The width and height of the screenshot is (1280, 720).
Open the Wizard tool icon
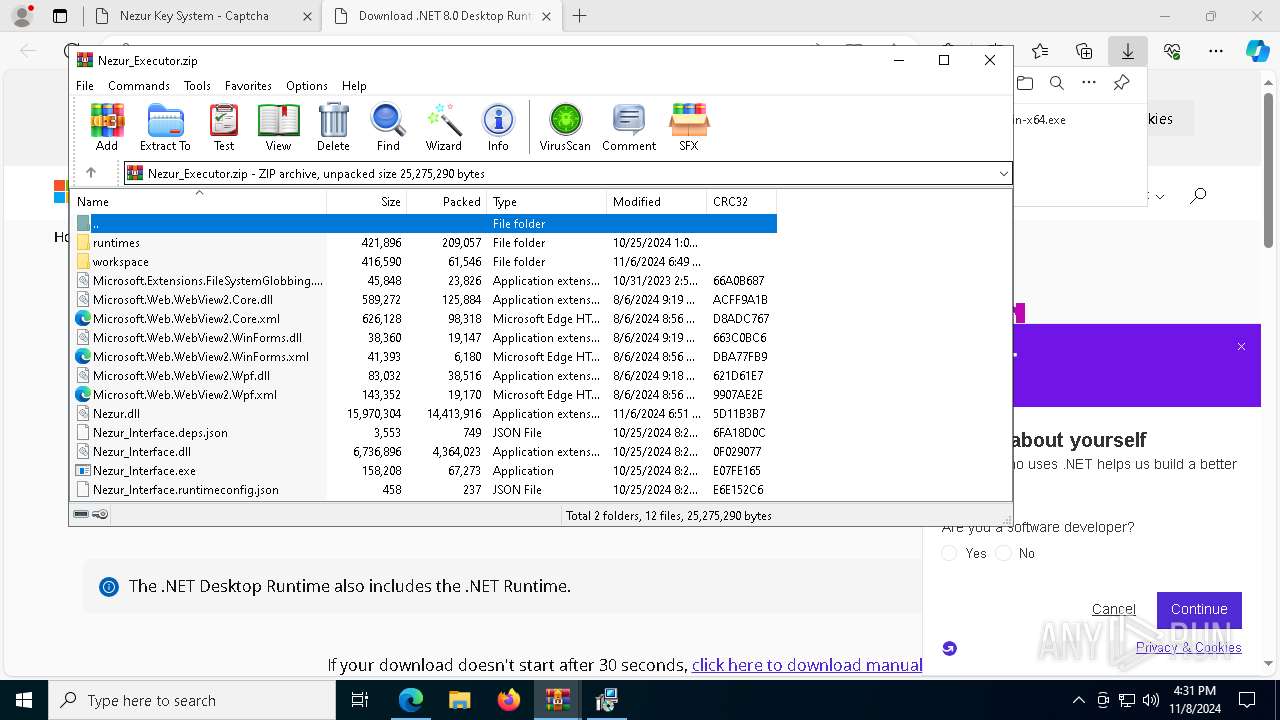pos(443,127)
